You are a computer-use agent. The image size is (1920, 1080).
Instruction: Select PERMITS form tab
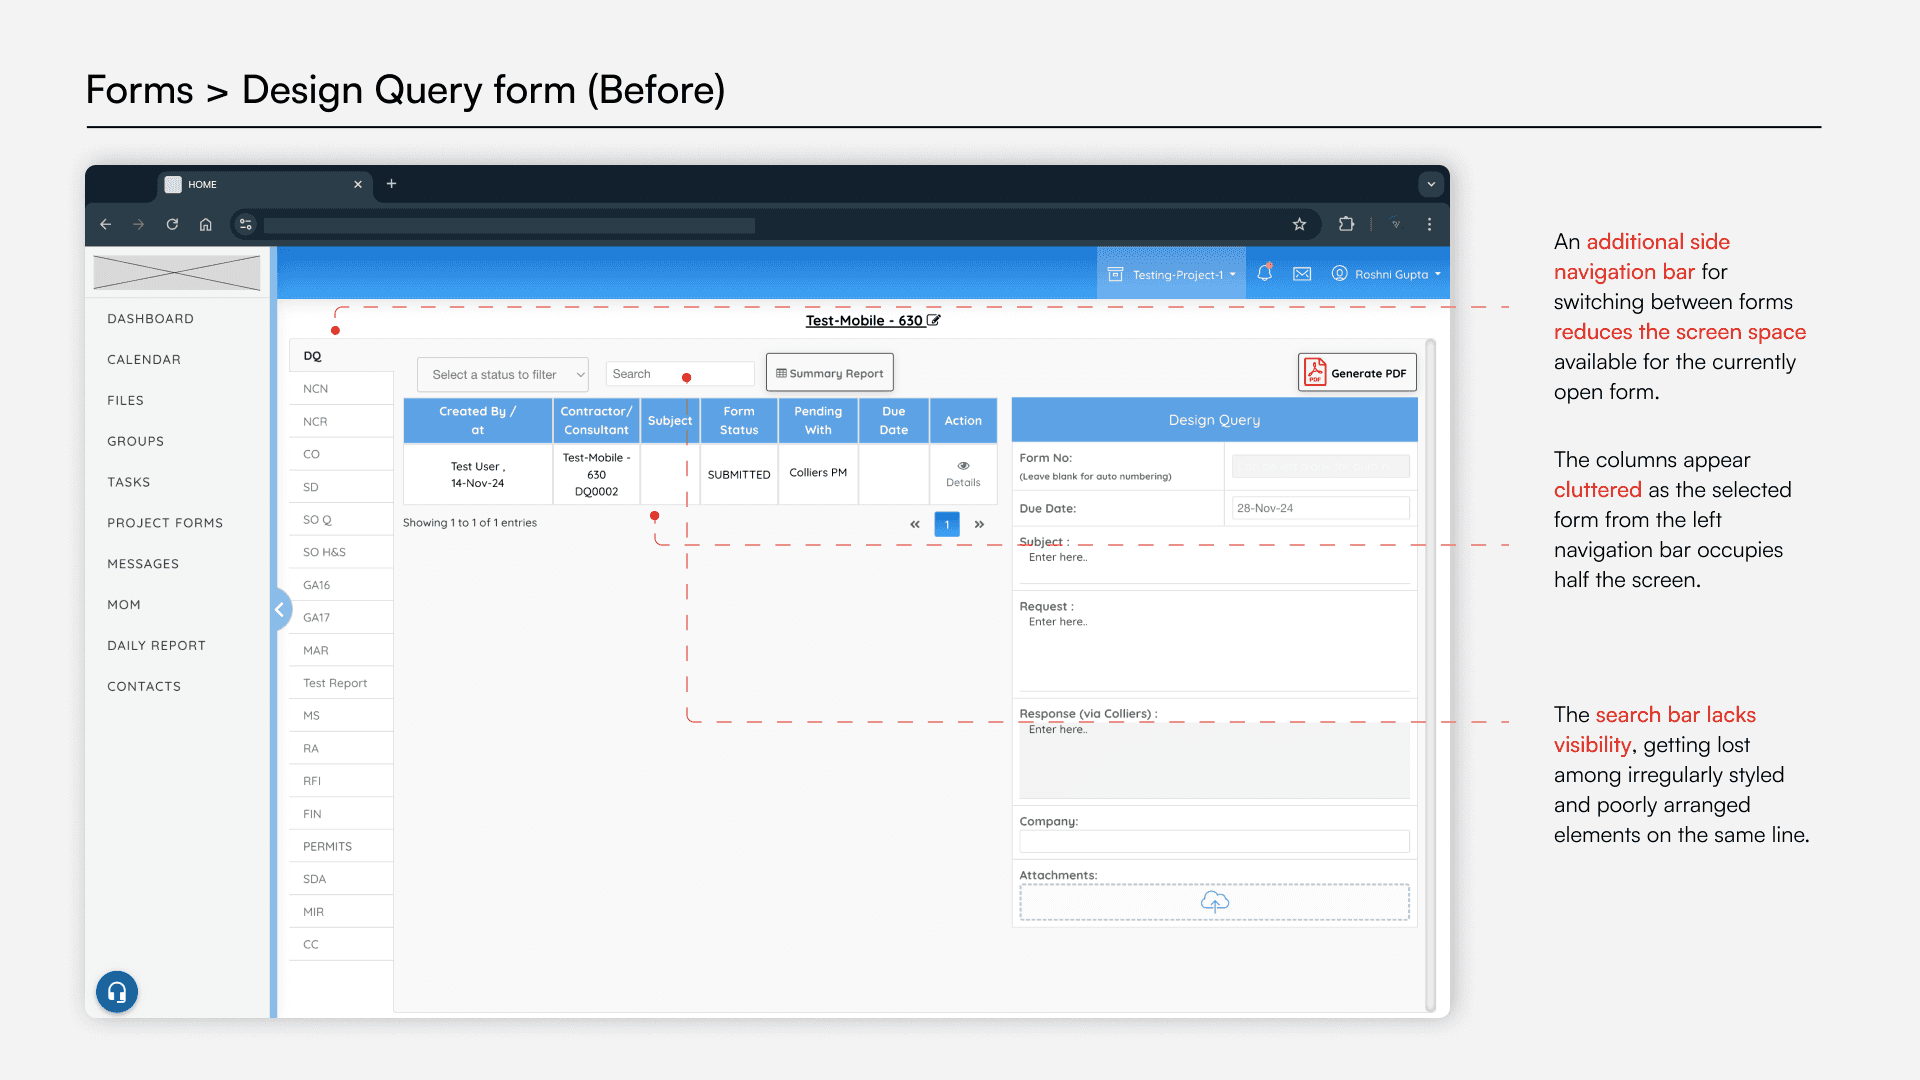coord(341,847)
